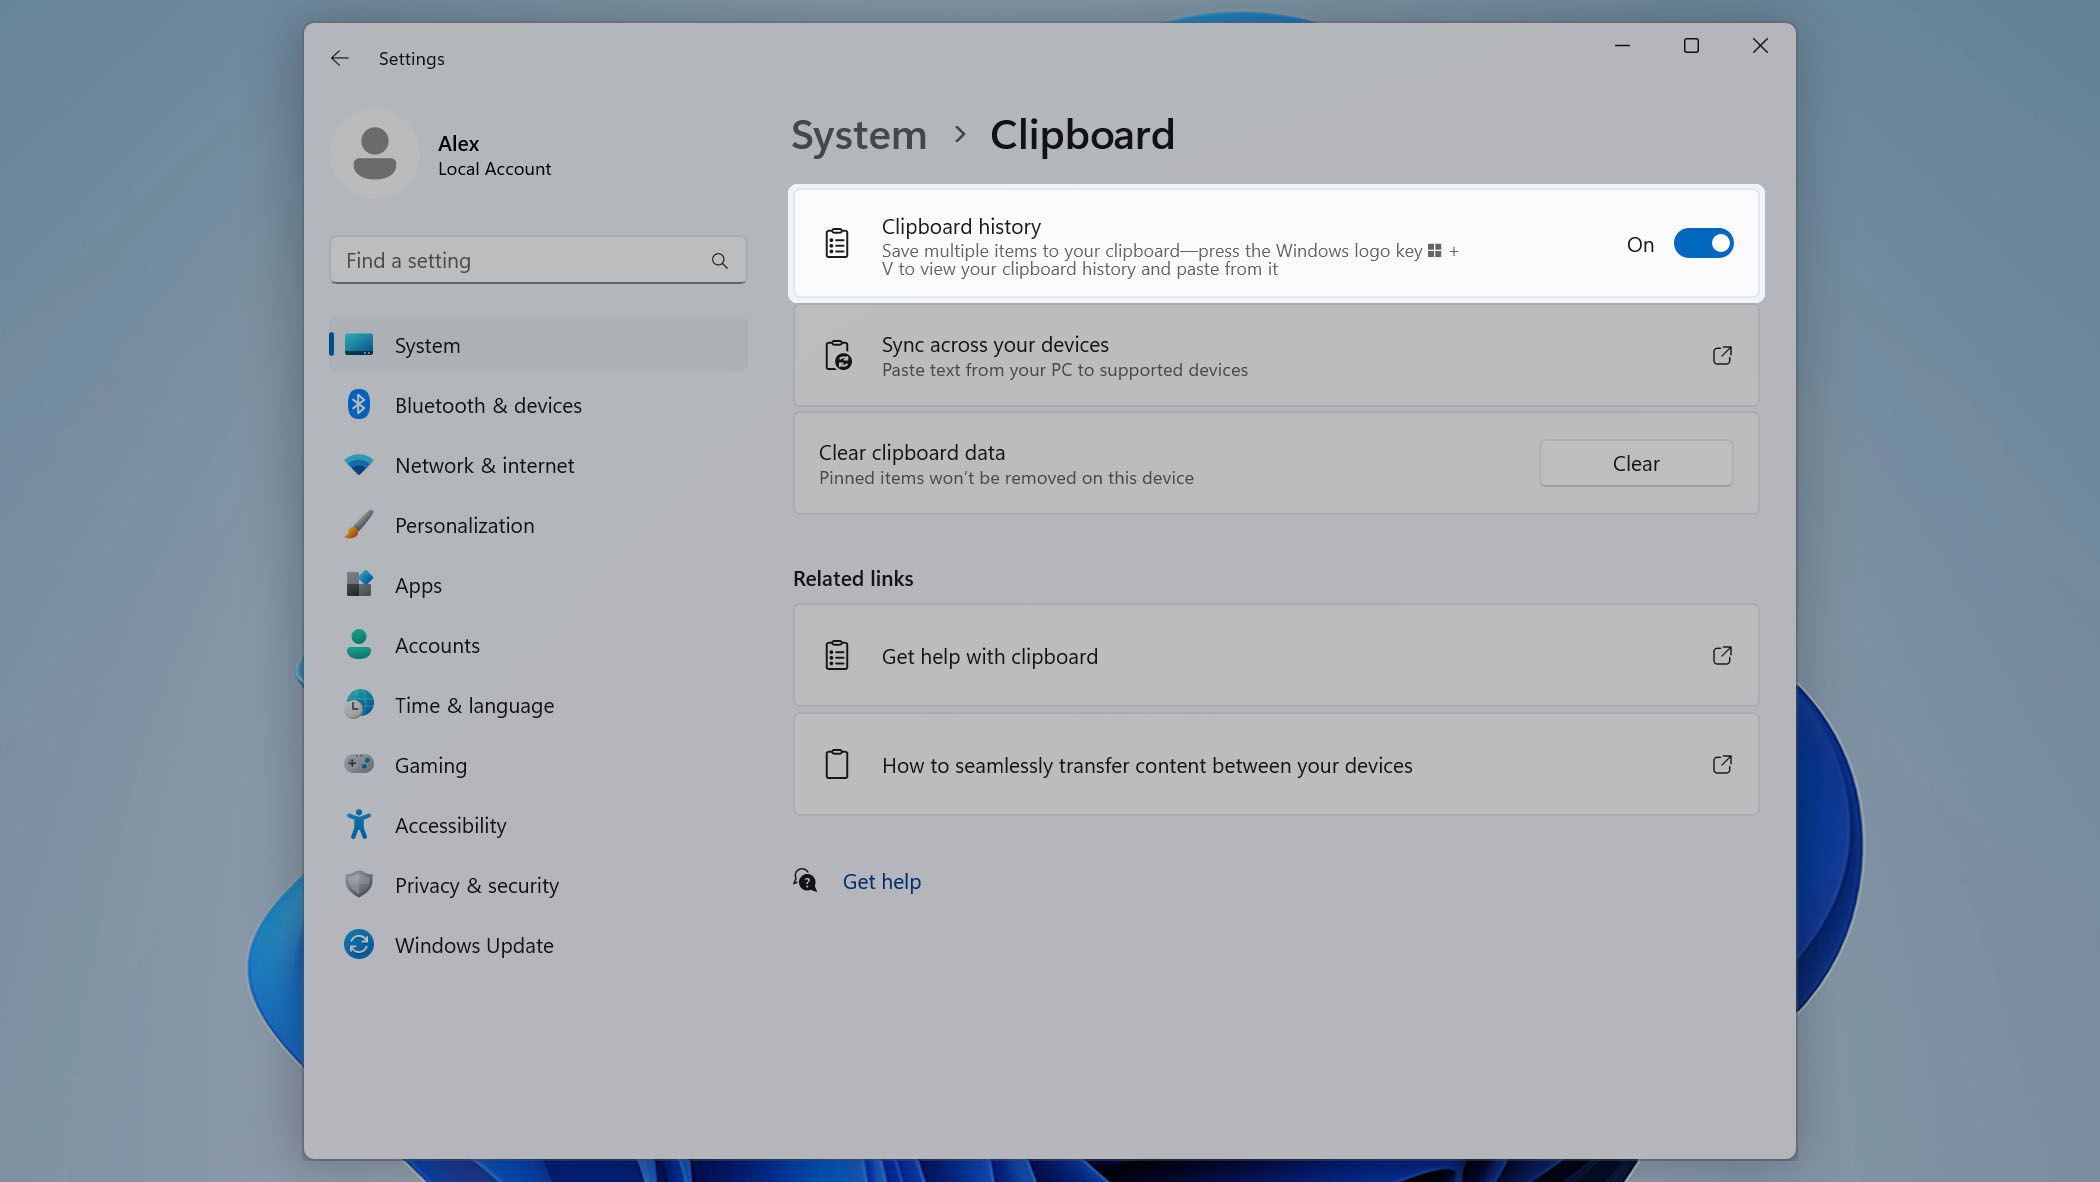
Task: Maximize the Settings window
Action: coord(1691,46)
